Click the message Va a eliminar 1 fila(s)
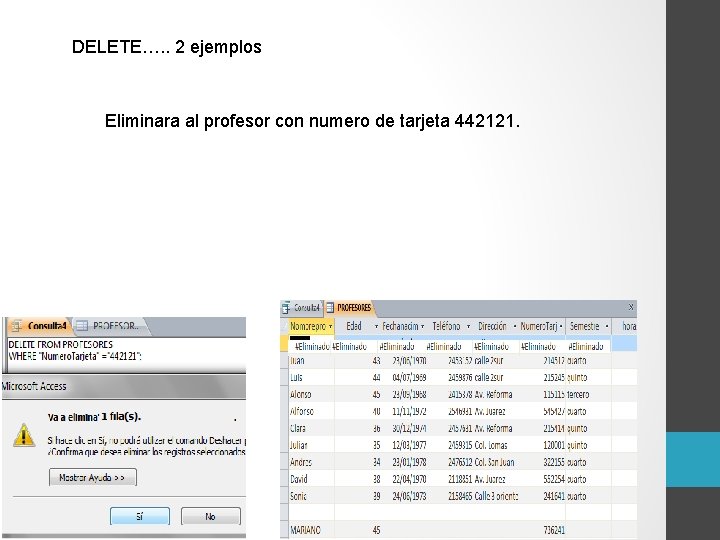The height and width of the screenshot is (540, 720). click(94, 417)
